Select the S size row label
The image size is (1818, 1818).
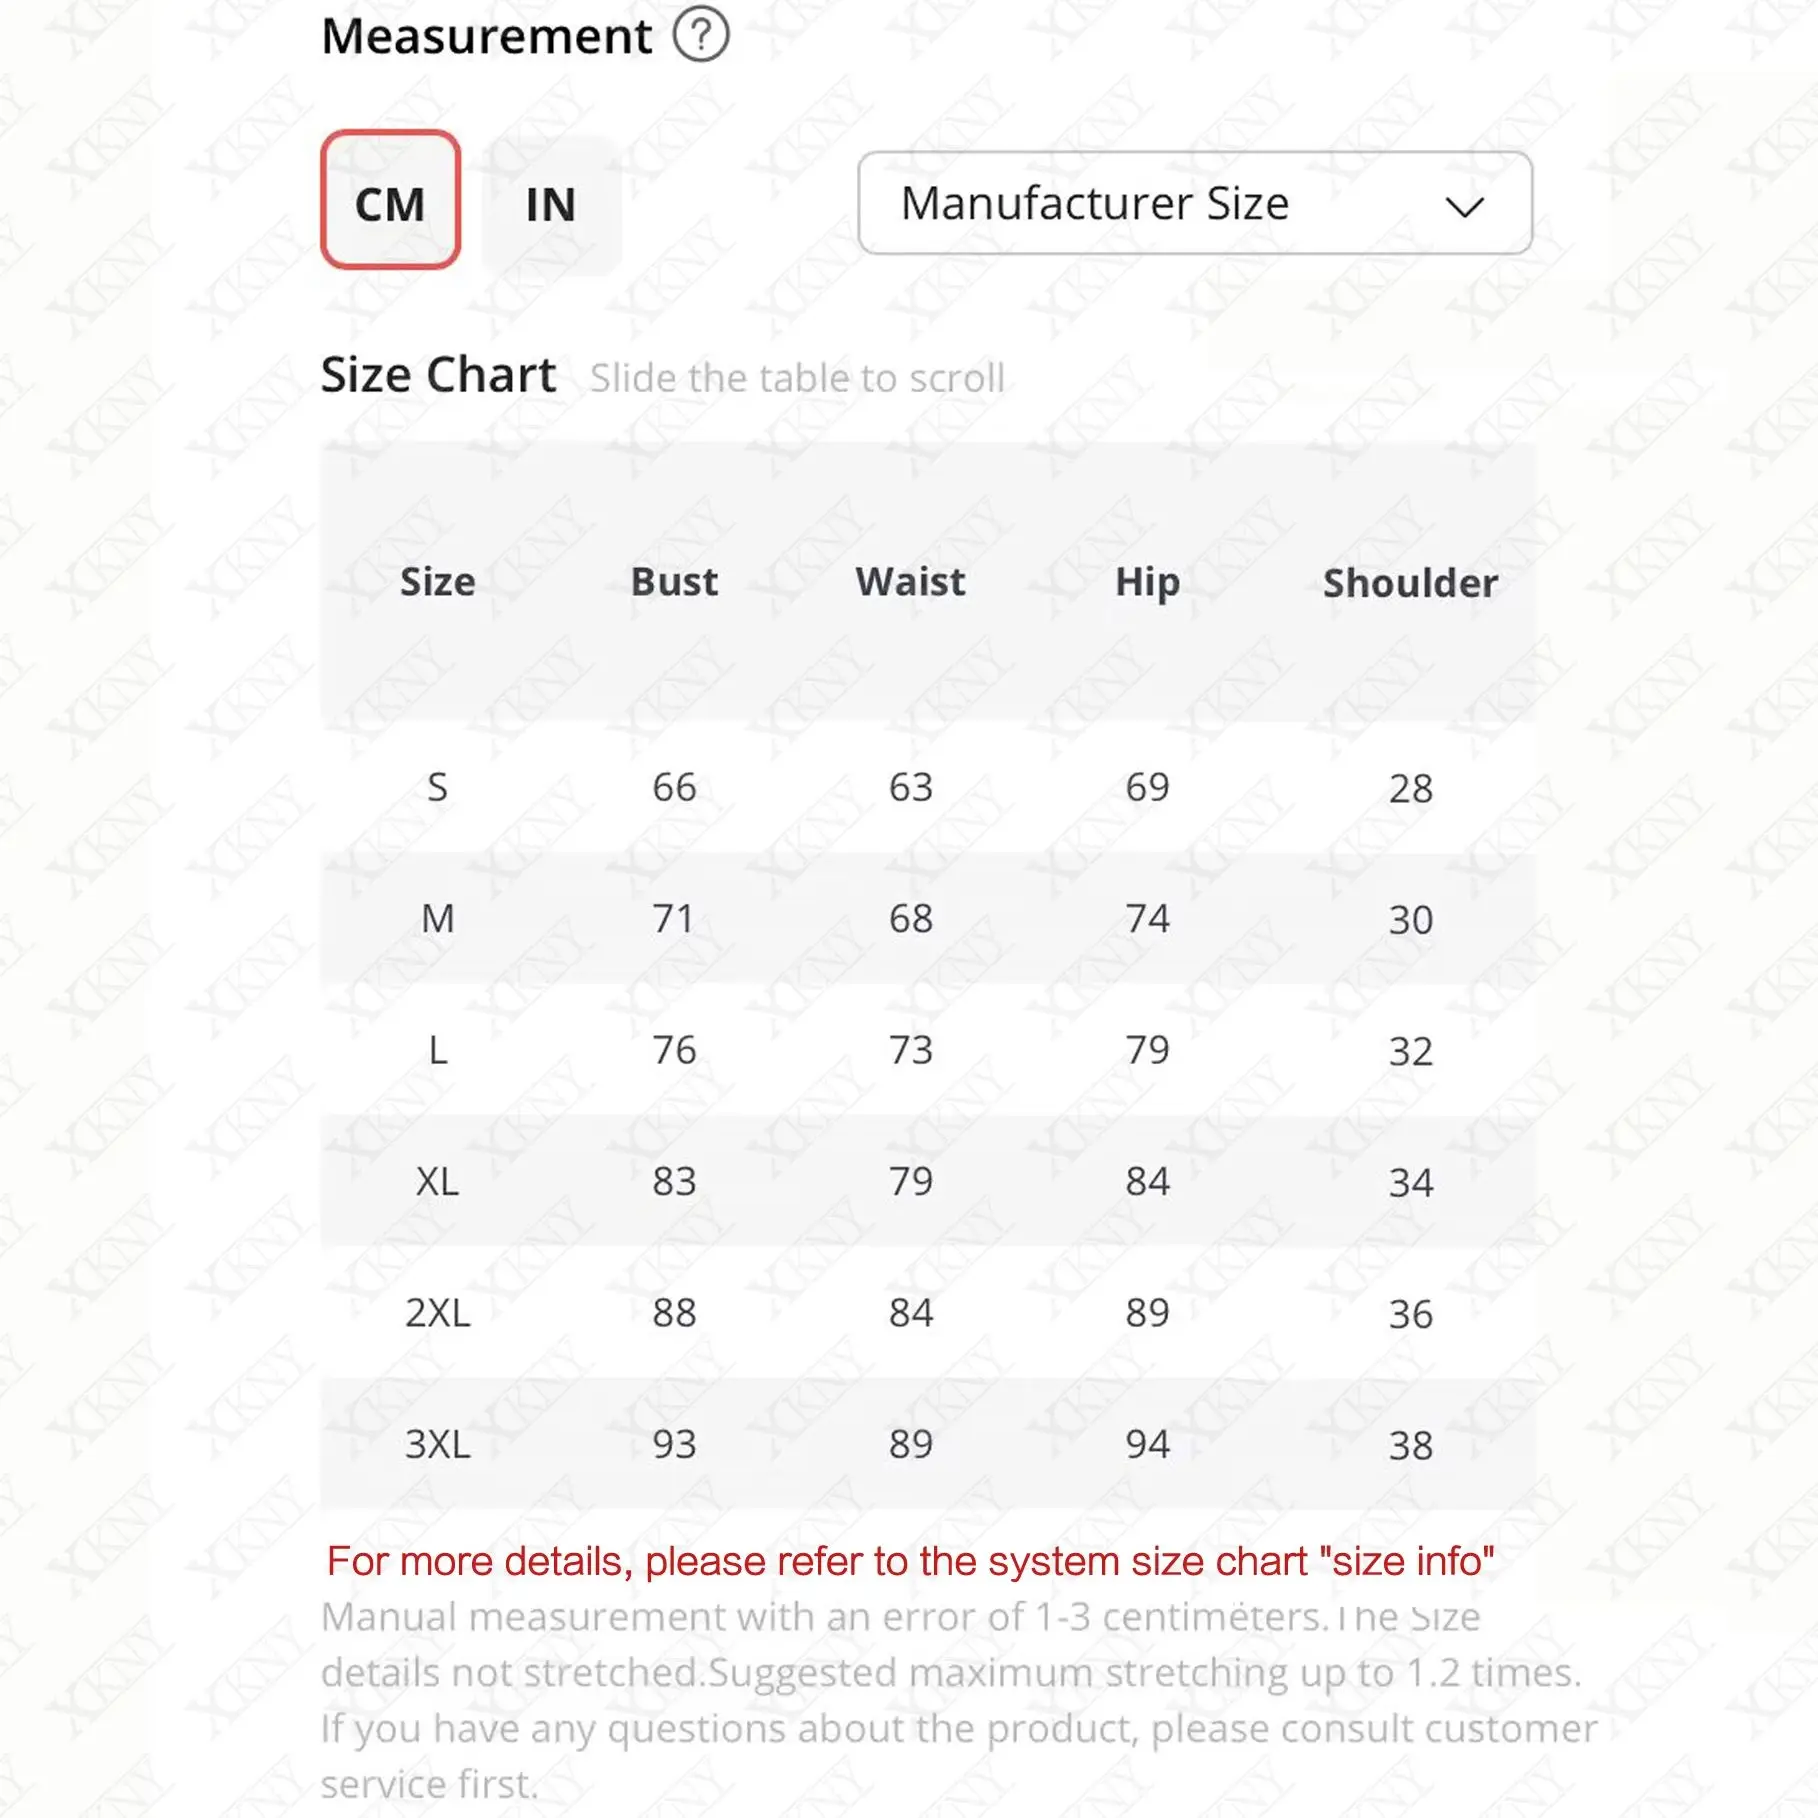click(x=437, y=788)
